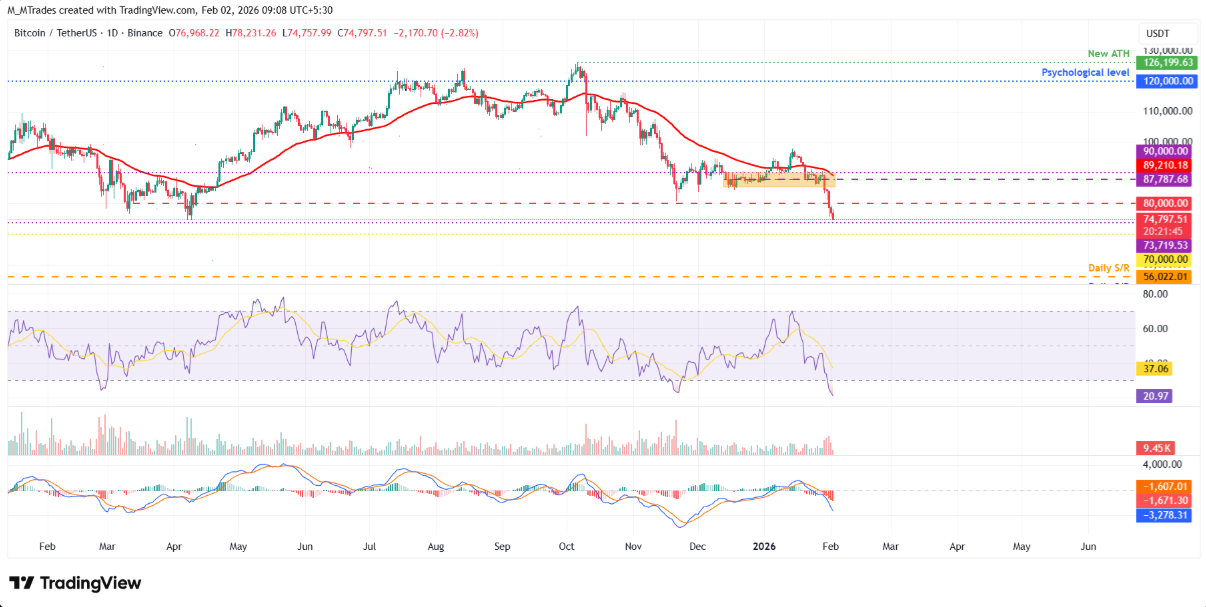Click the TradingView logo at bottom left
This screenshot has height=607, width=1206.
tap(75, 582)
